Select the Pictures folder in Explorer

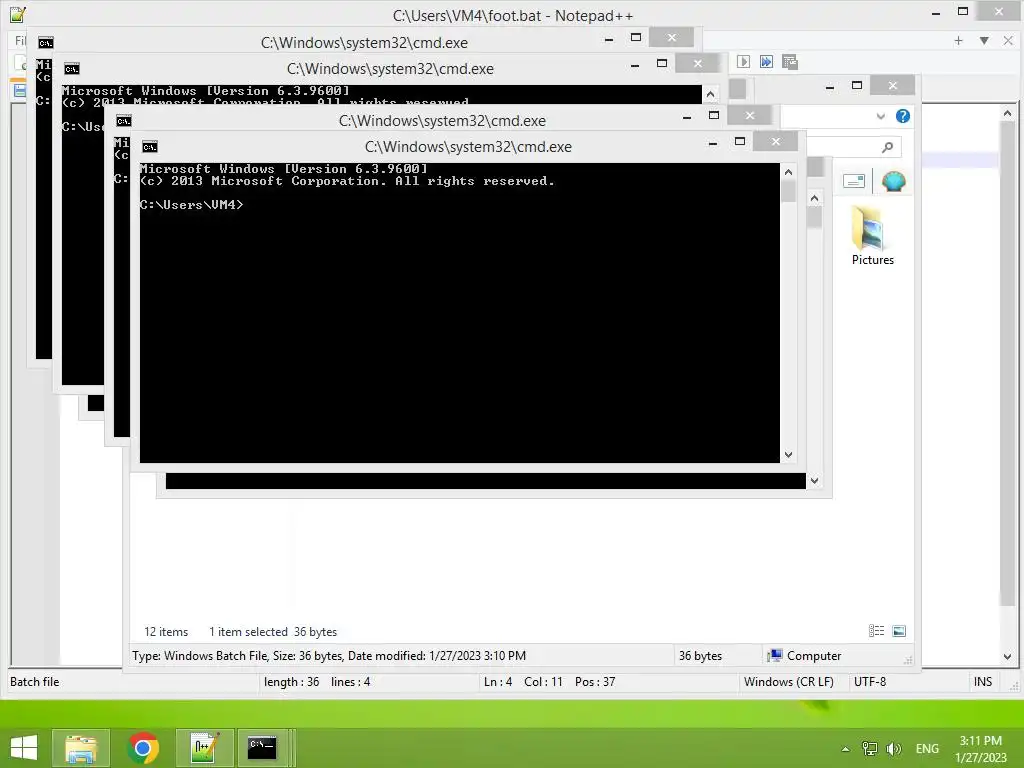tap(872, 235)
